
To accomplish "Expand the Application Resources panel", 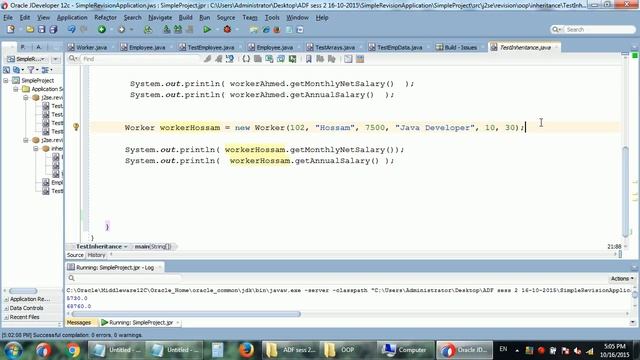I will (x=6, y=299).
